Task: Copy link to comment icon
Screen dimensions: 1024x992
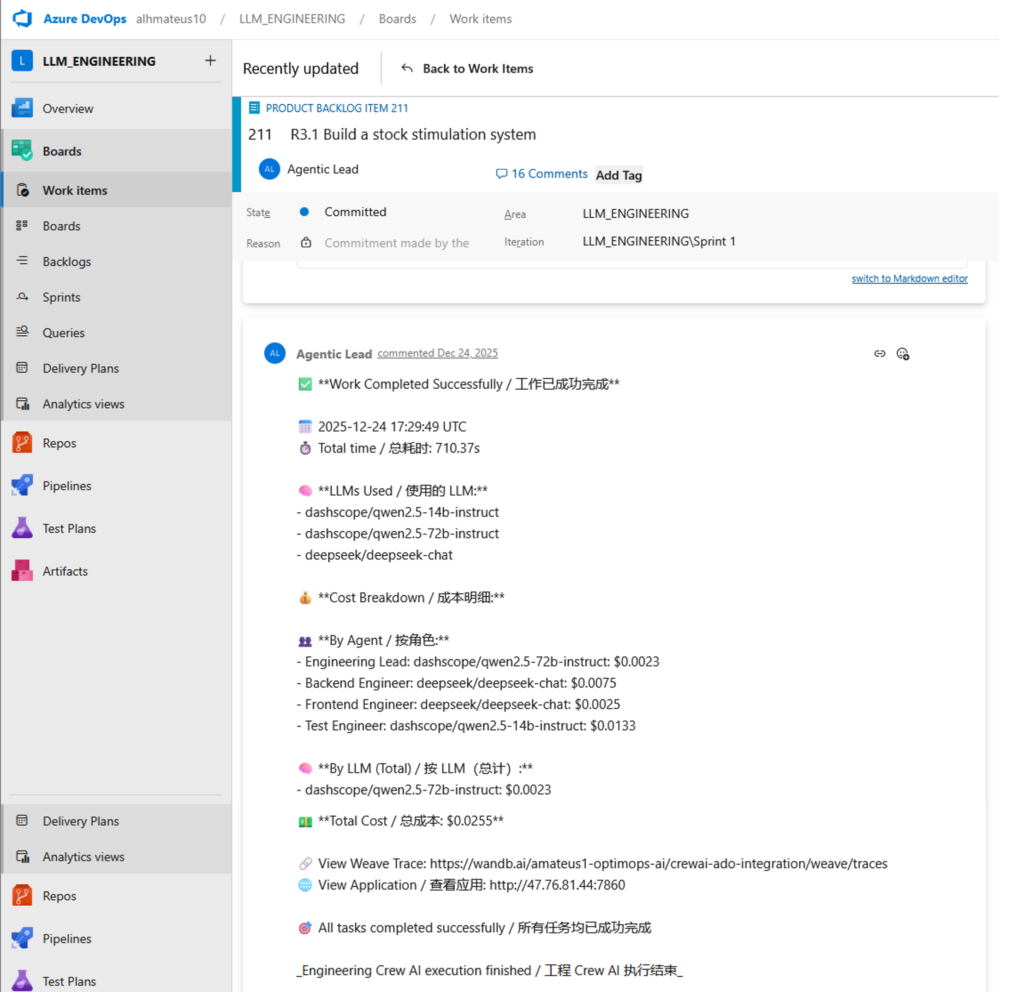Action: click(x=880, y=353)
